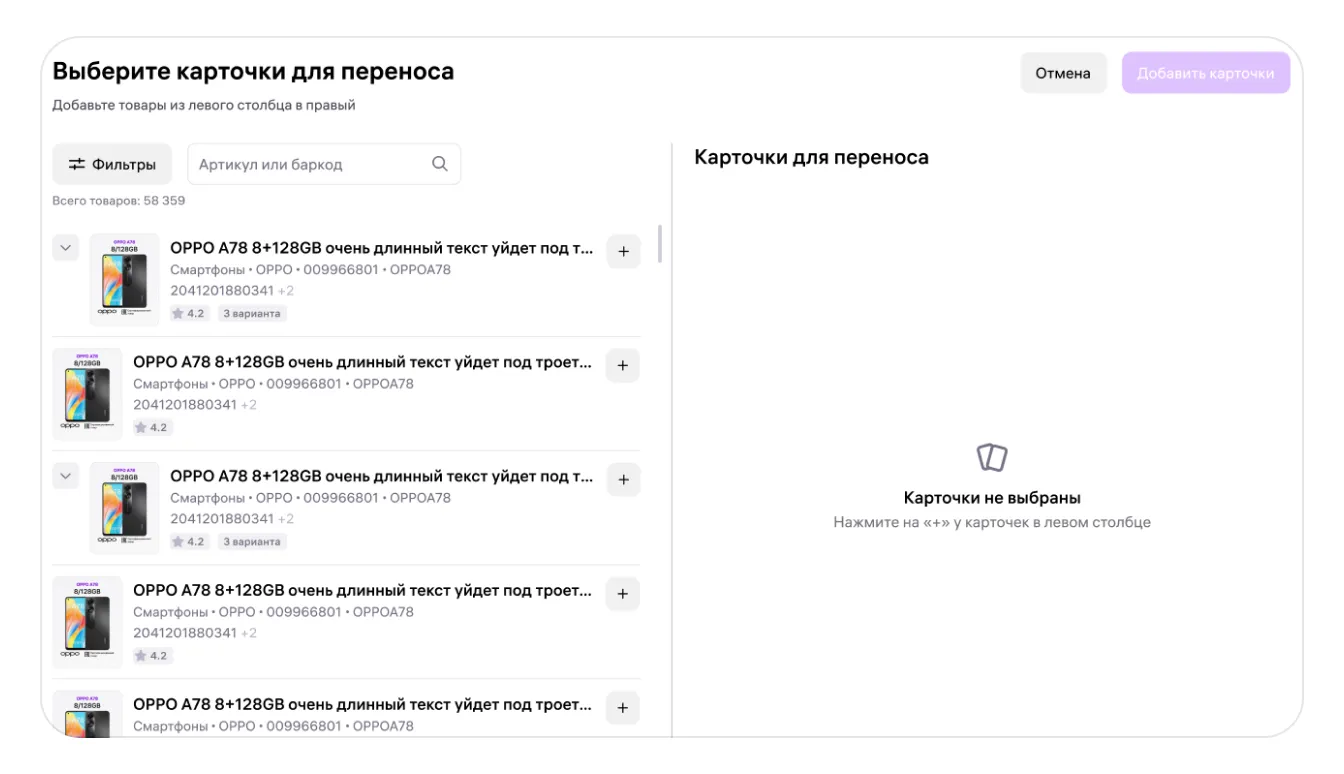Click the plus icon on the first product card

pyautogui.click(x=623, y=252)
